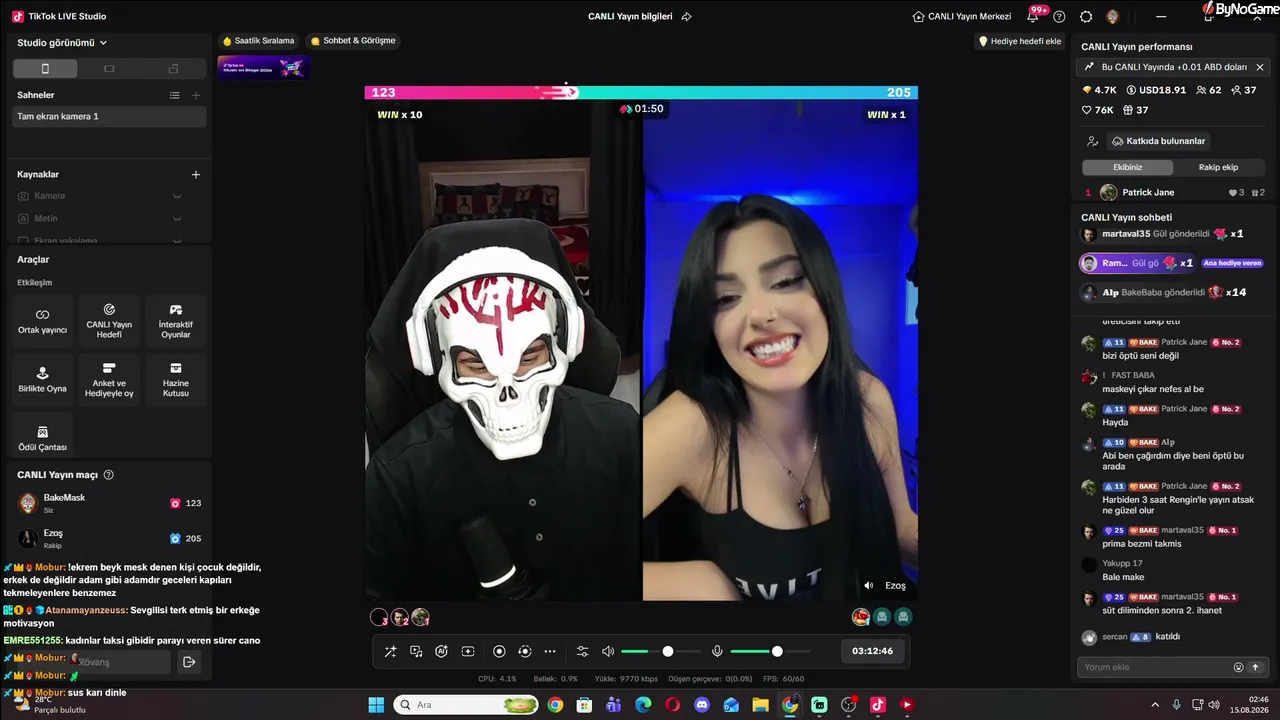Click the 03:12:46 live duration button
The width and height of the screenshot is (1280, 720).
tap(872, 651)
